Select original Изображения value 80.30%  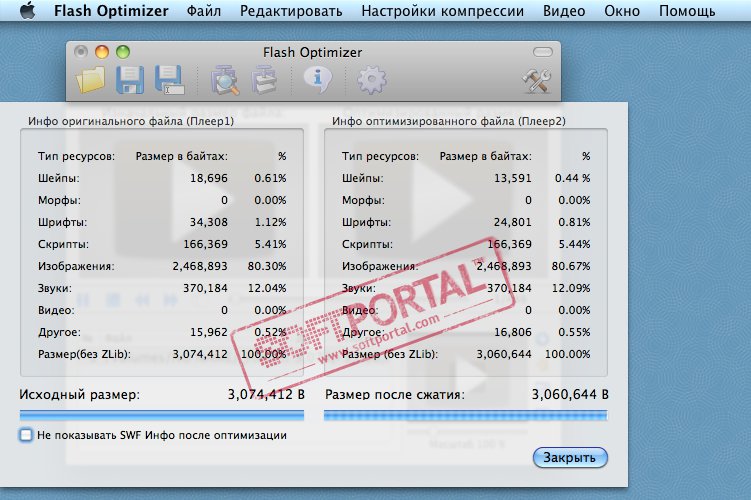(267, 266)
